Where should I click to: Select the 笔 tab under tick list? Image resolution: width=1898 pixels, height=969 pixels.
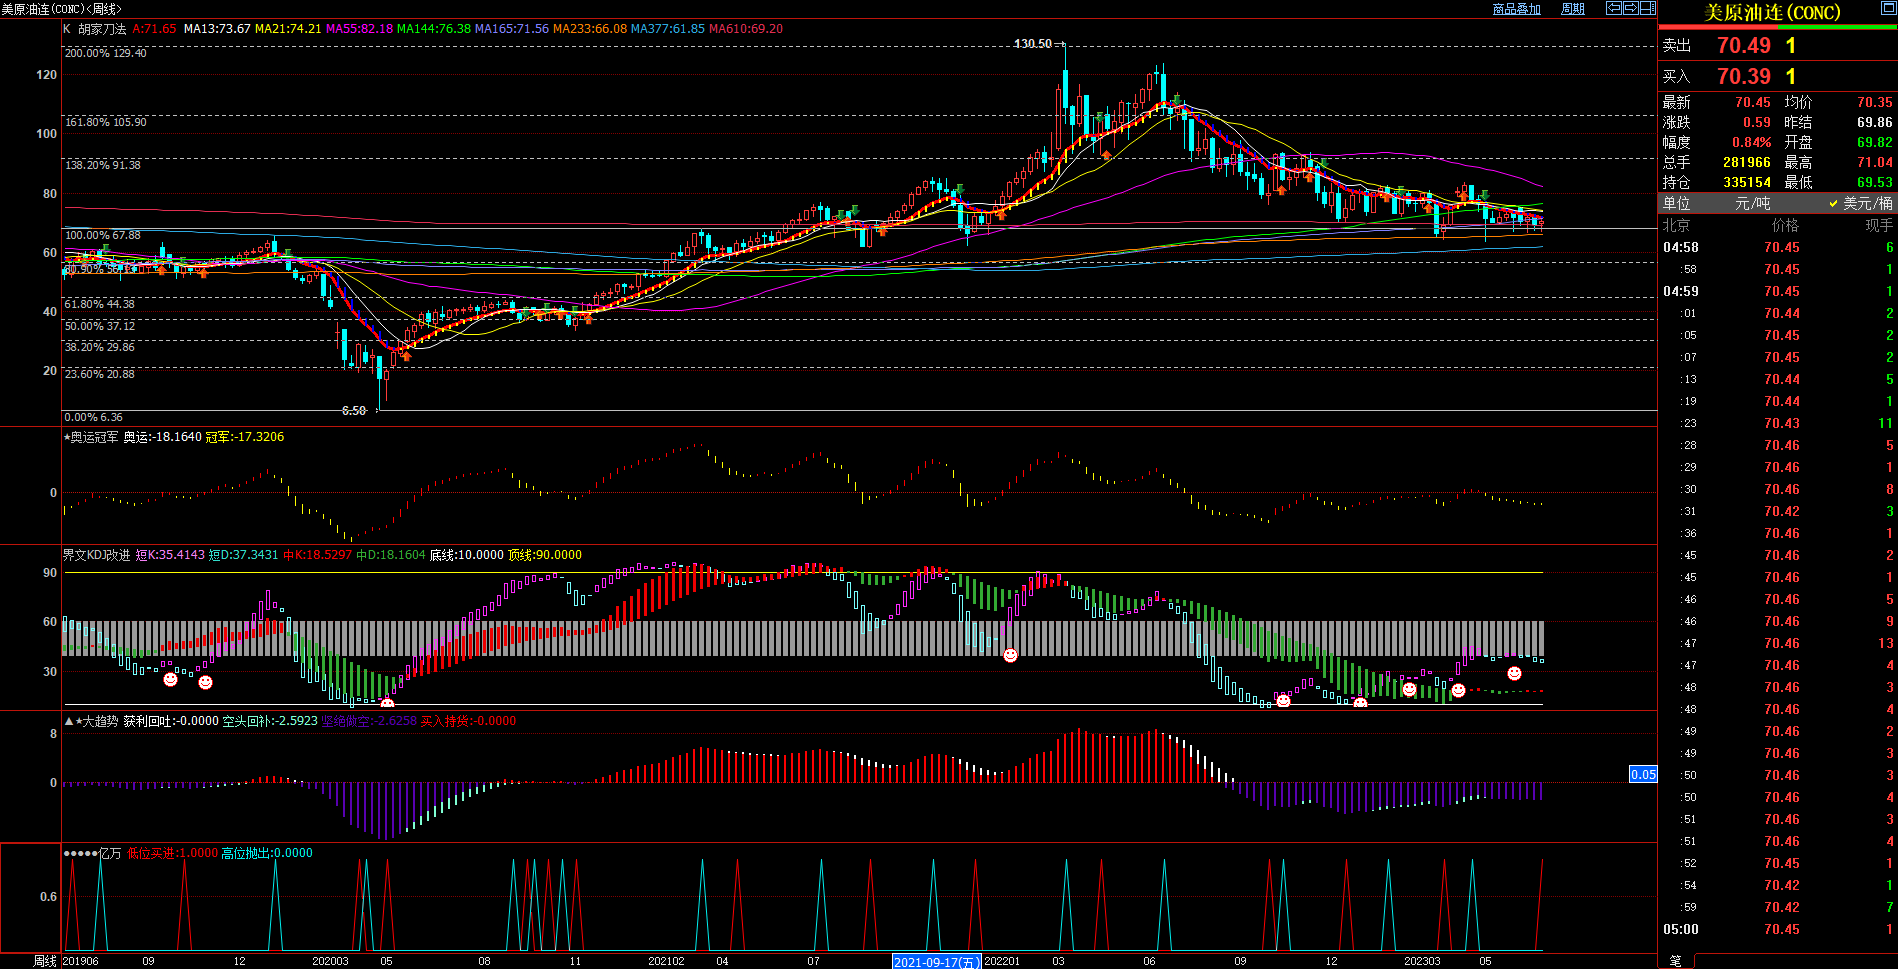click(1676, 961)
